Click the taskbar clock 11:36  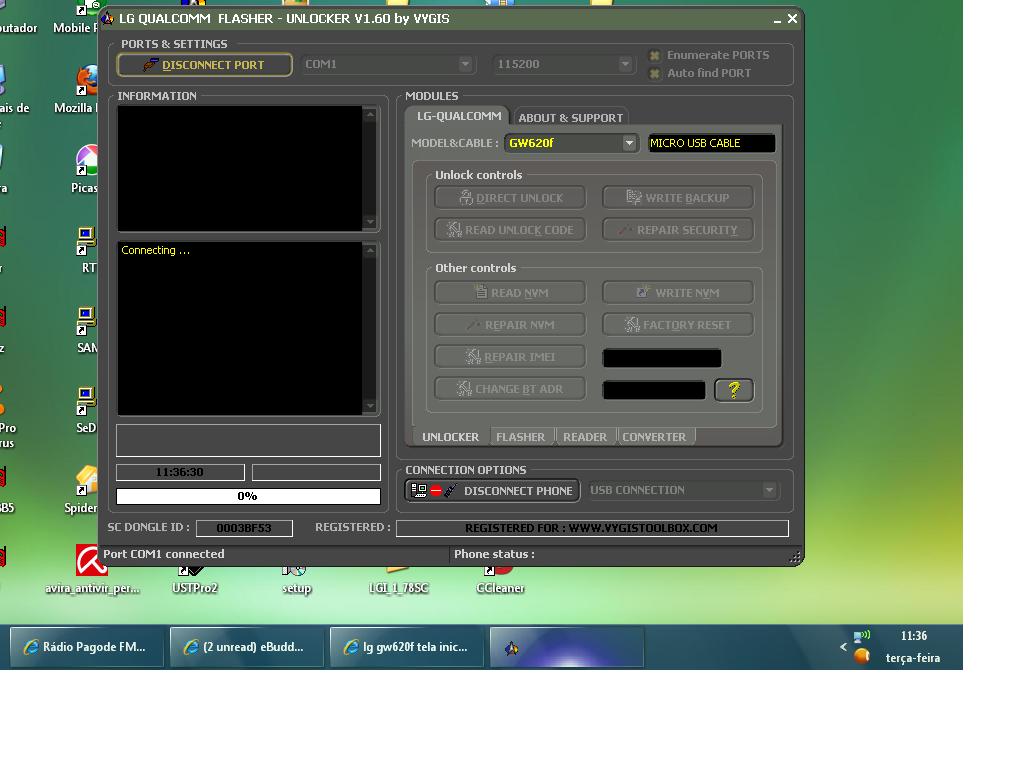pyautogui.click(x=914, y=636)
